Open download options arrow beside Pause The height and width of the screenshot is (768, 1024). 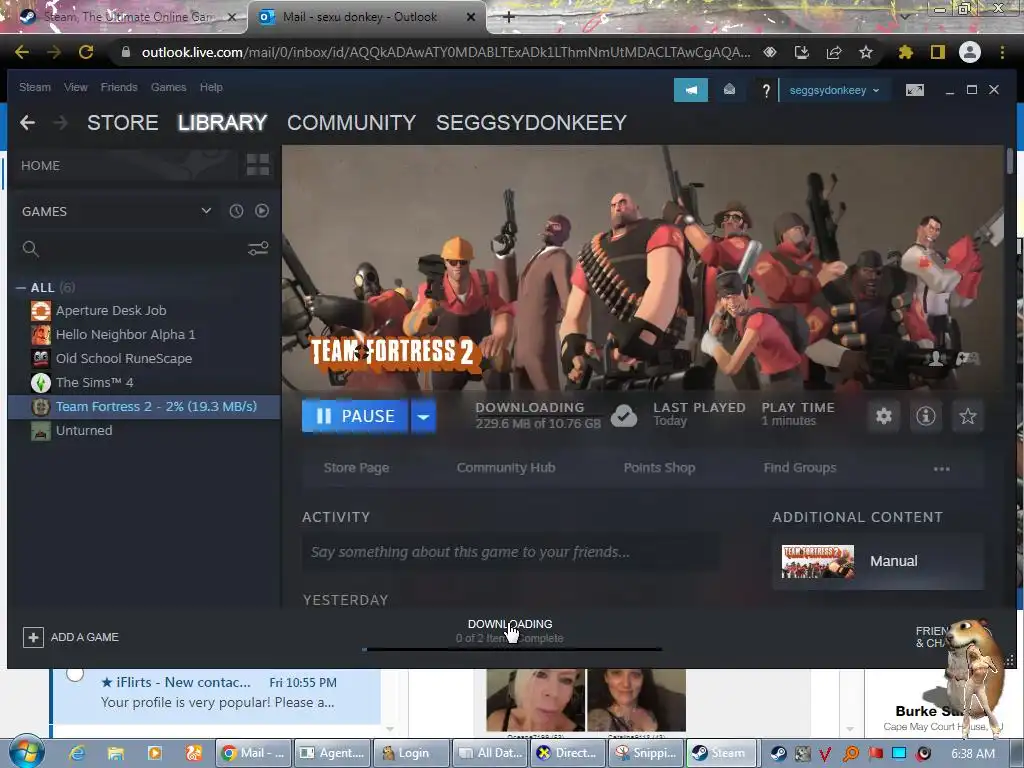tap(423, 416)
